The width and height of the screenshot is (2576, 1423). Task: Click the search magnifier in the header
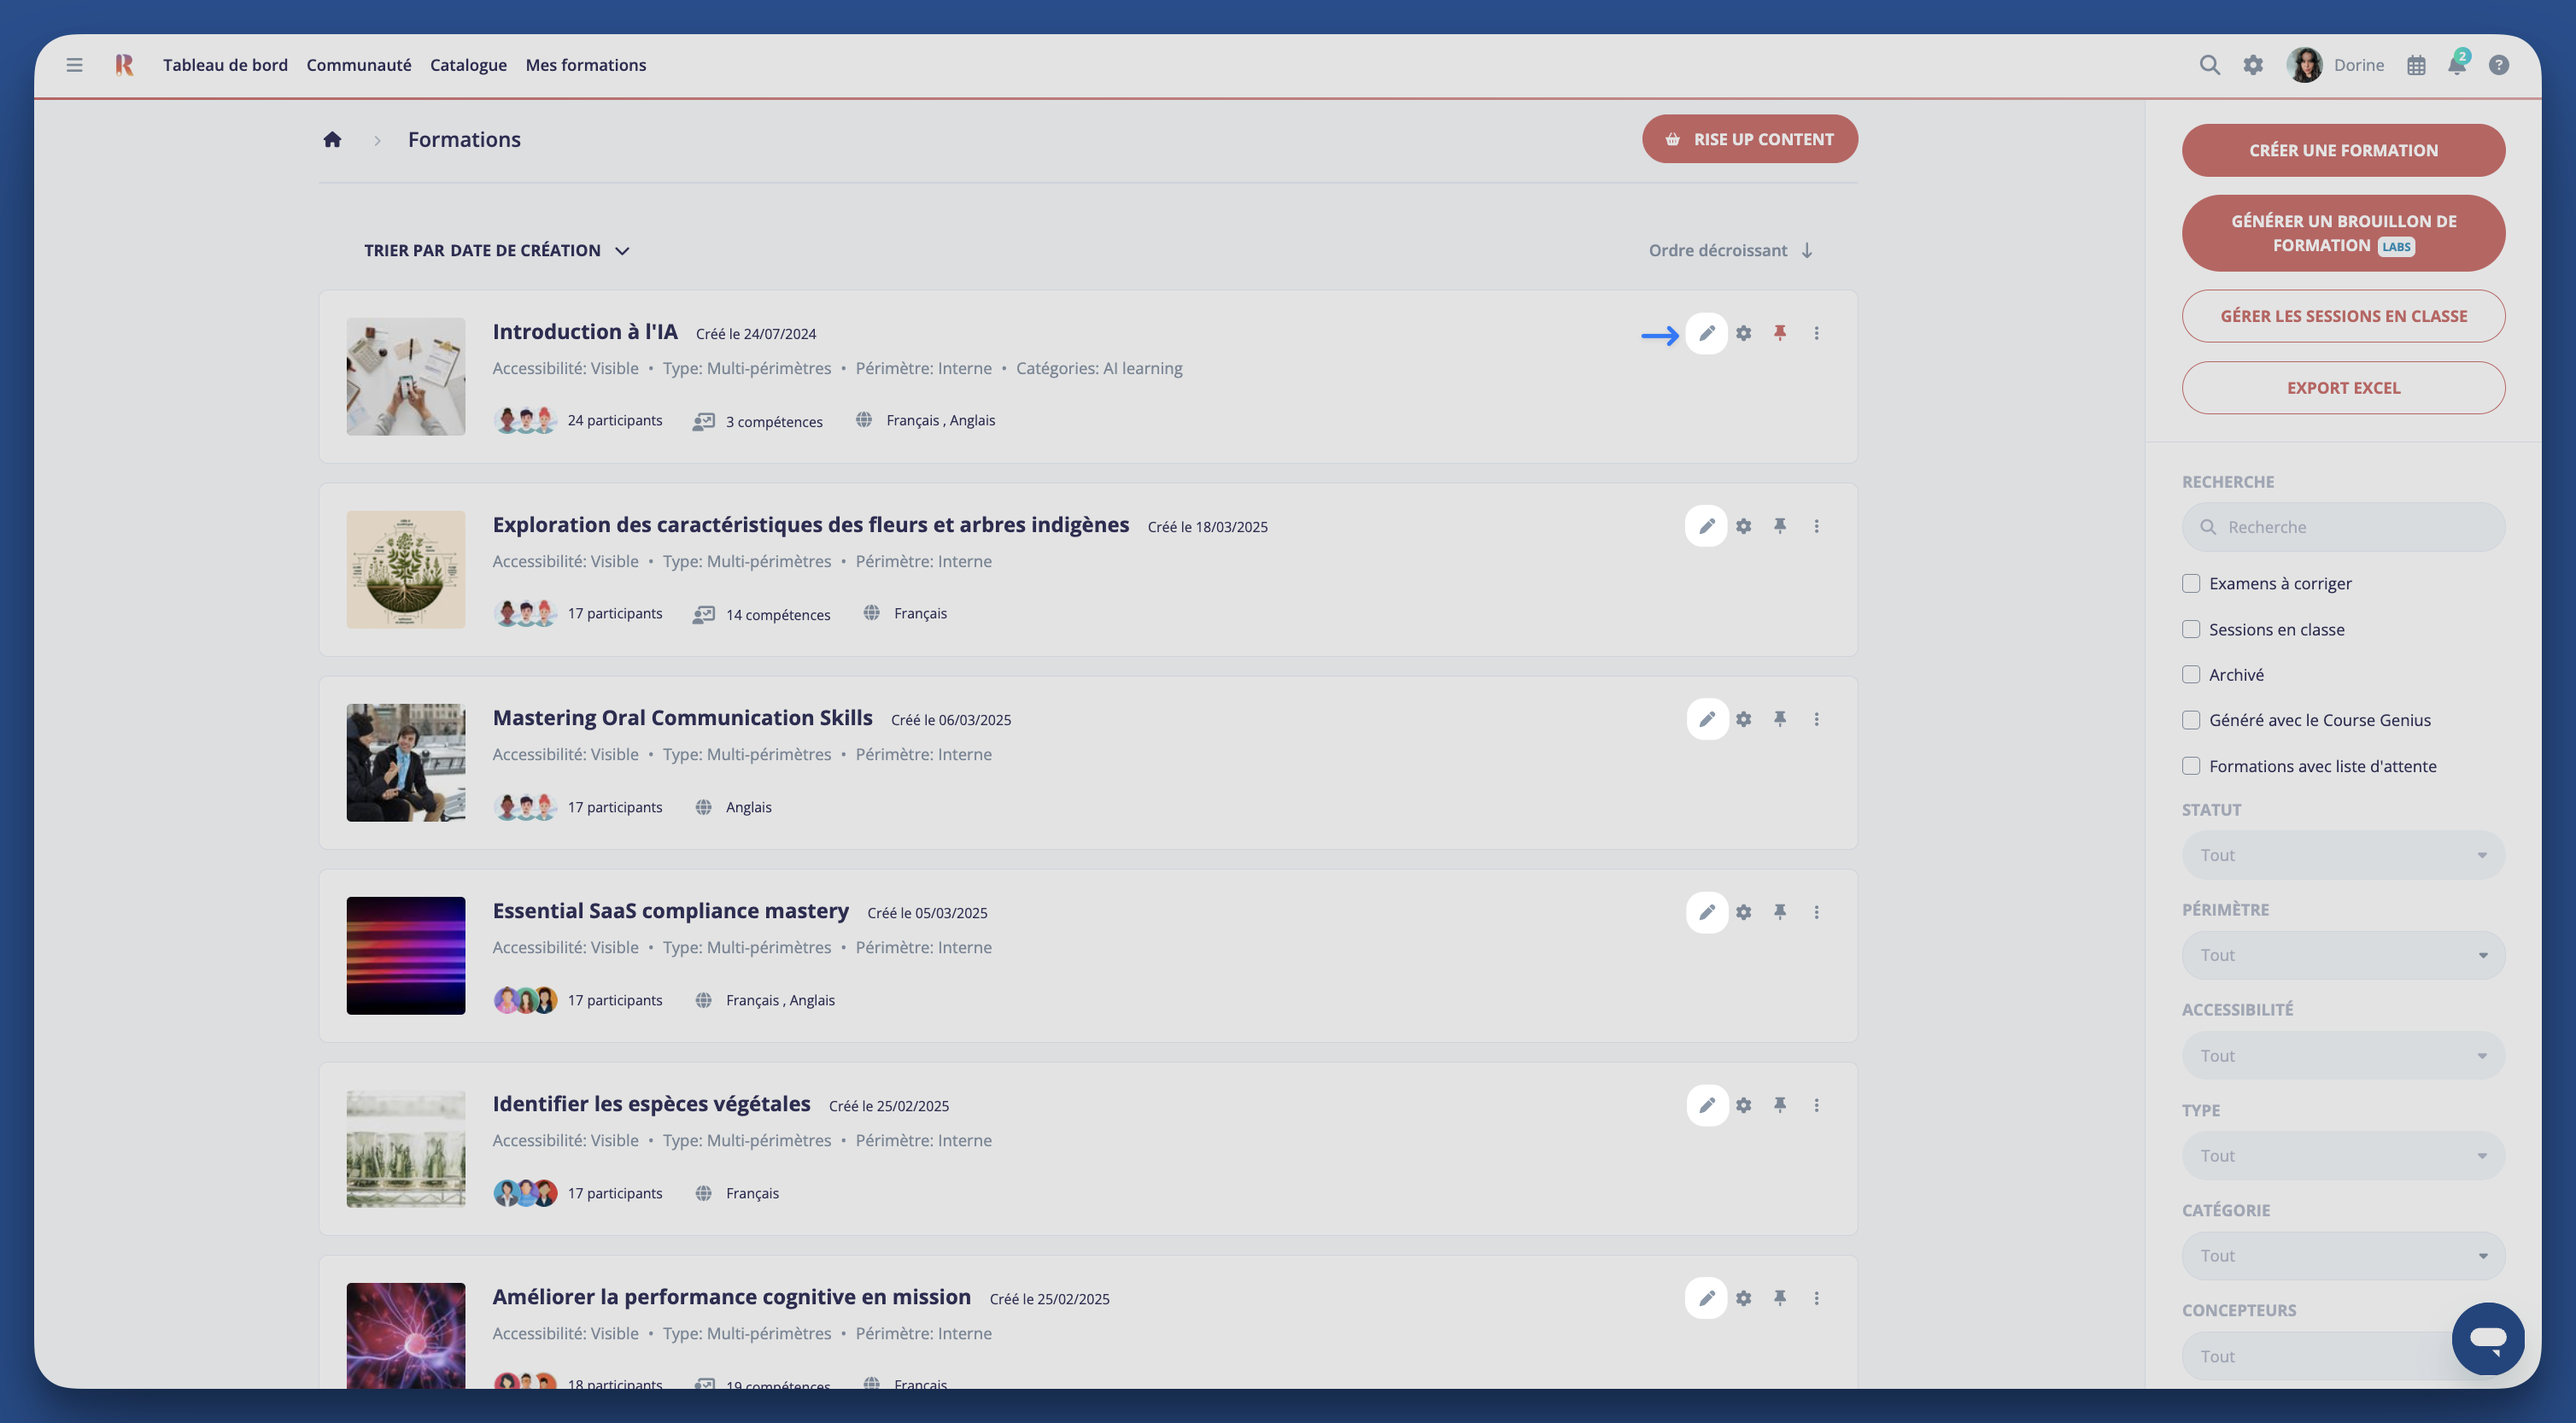2209,65
